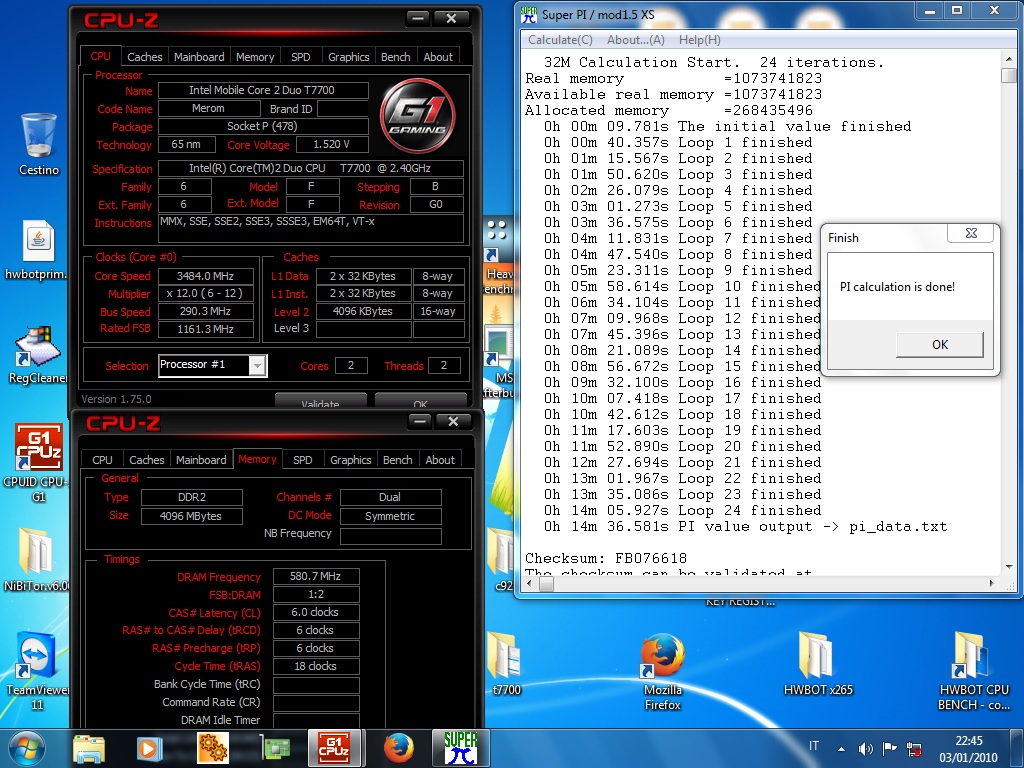Switch to CPU tab in lower CPU-Z window

tap(102, 460)
